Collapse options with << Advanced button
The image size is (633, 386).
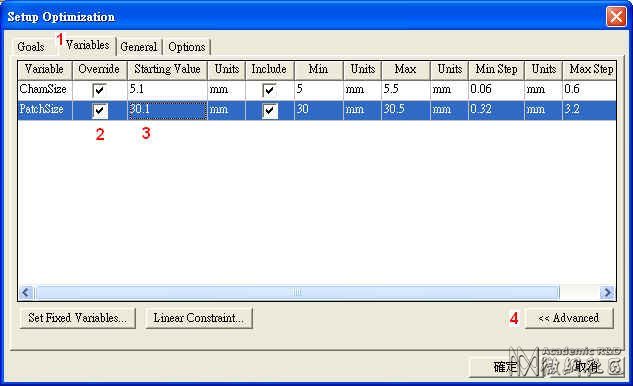coord(568,318)
